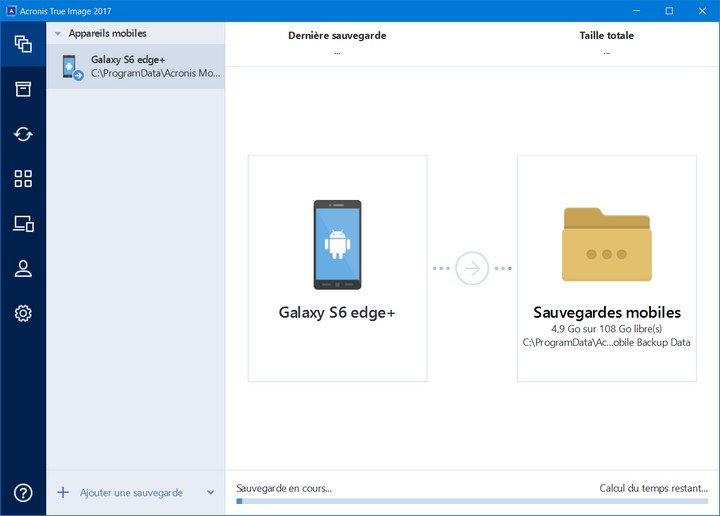720x516 pixels.
Task: Open the Settings gear icon
Action: [23, 313]
